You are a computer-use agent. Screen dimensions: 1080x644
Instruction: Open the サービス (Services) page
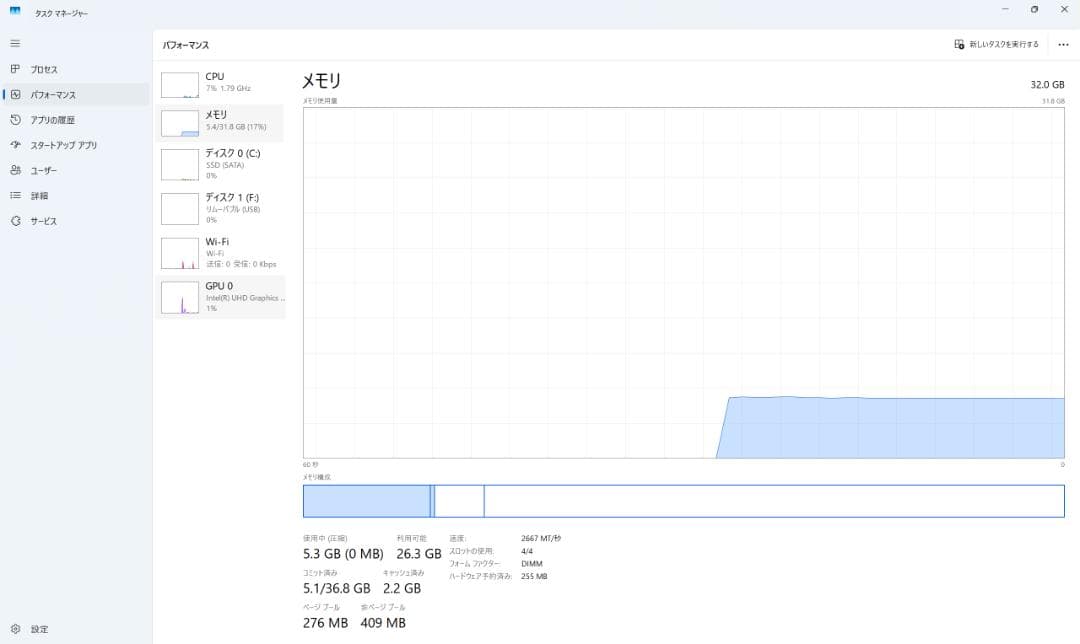pyautogui.click(x=45, y=221)
